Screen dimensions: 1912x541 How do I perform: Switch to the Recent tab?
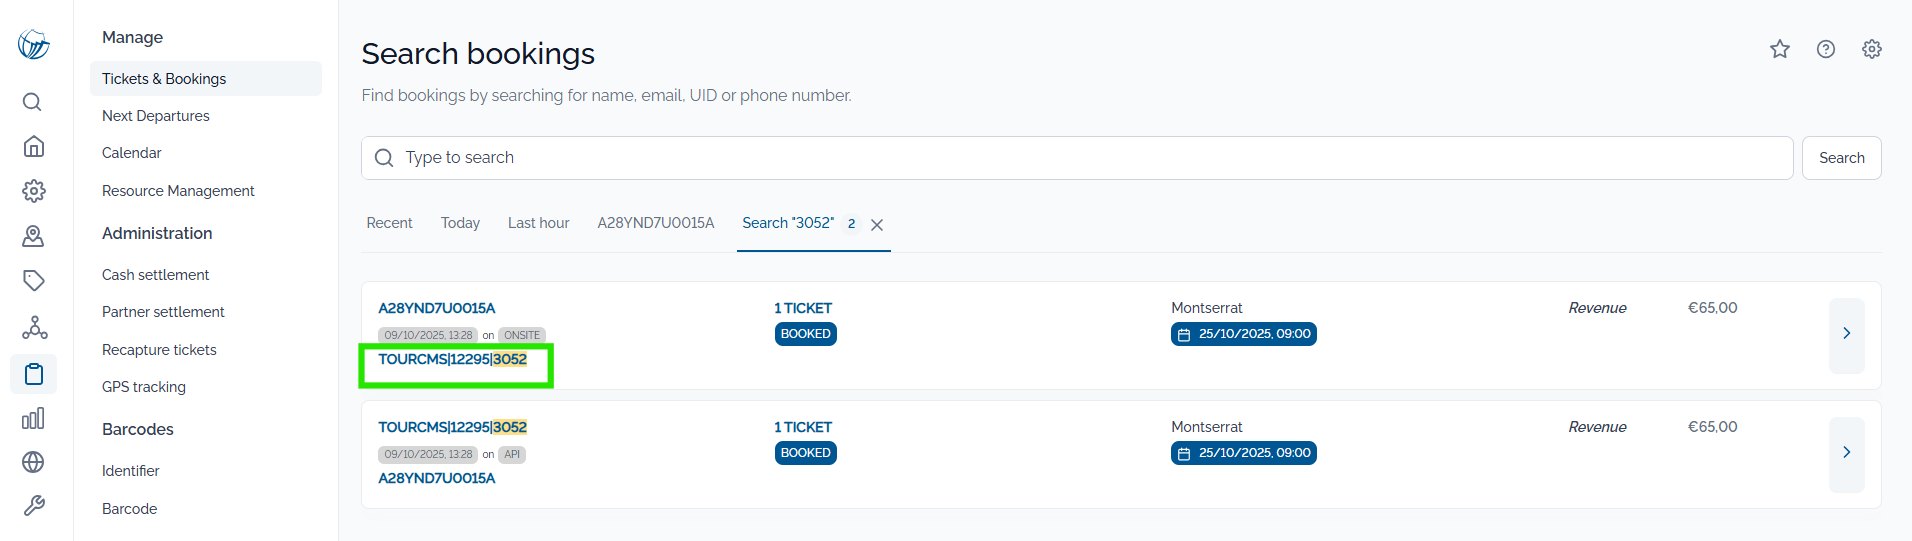pyautogui.click(x=389, y=223)
